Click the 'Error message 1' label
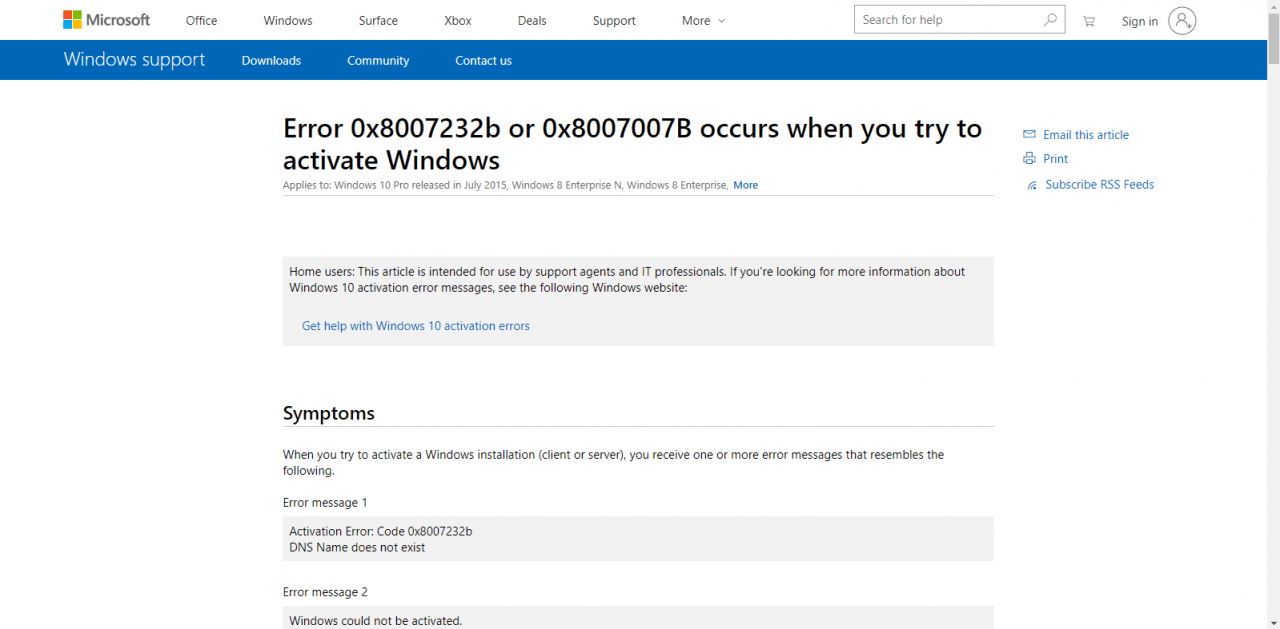 [325, 502]
